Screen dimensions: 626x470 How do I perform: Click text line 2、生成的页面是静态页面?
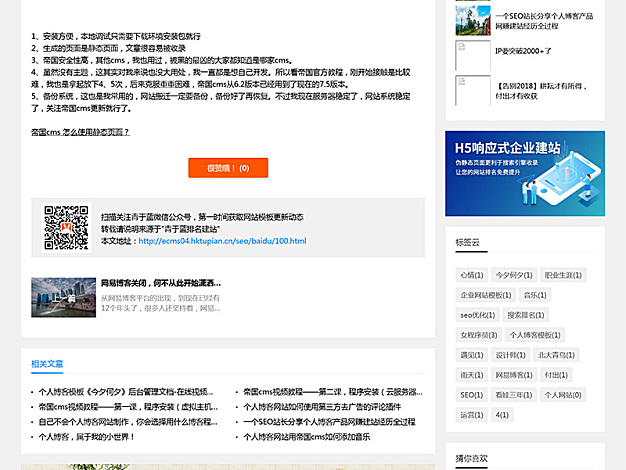pyautogui.click(x=109, y=48)
